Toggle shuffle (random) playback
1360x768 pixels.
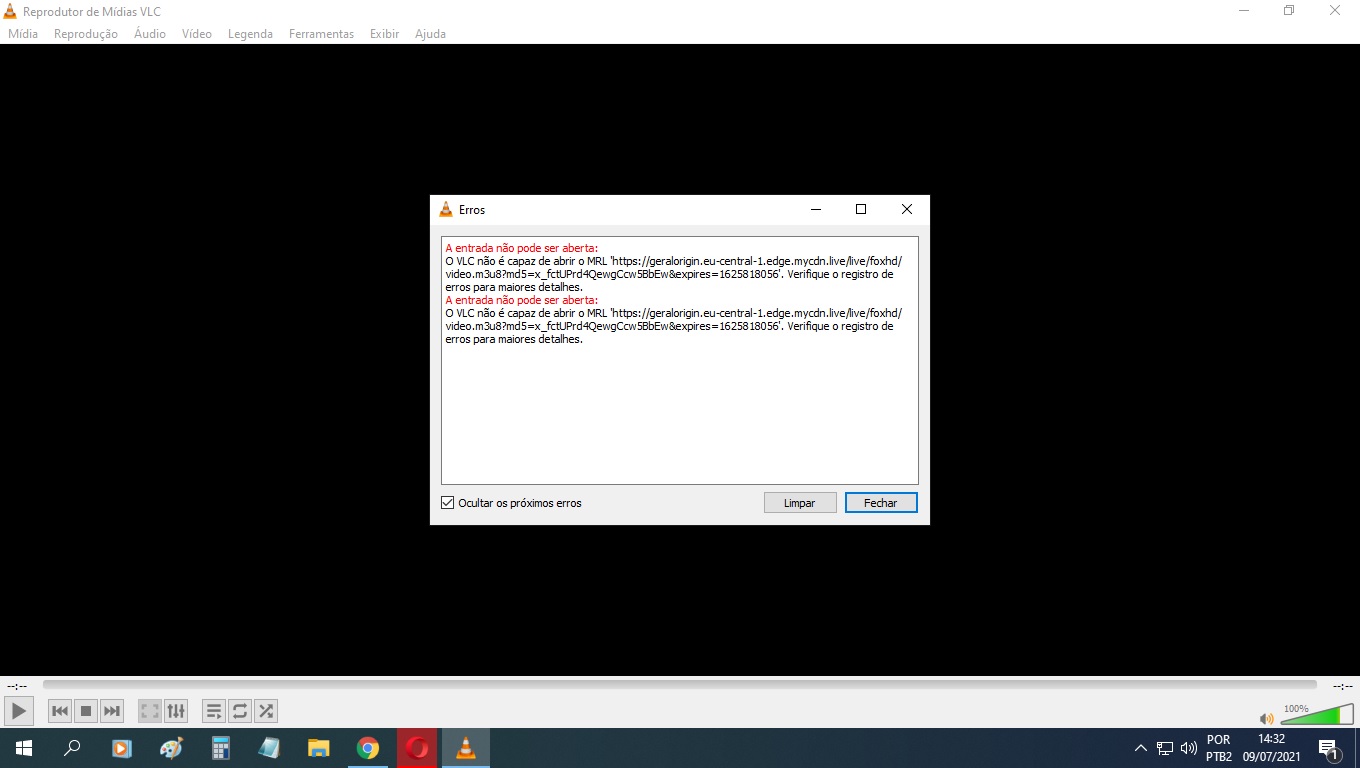point(266,711)
